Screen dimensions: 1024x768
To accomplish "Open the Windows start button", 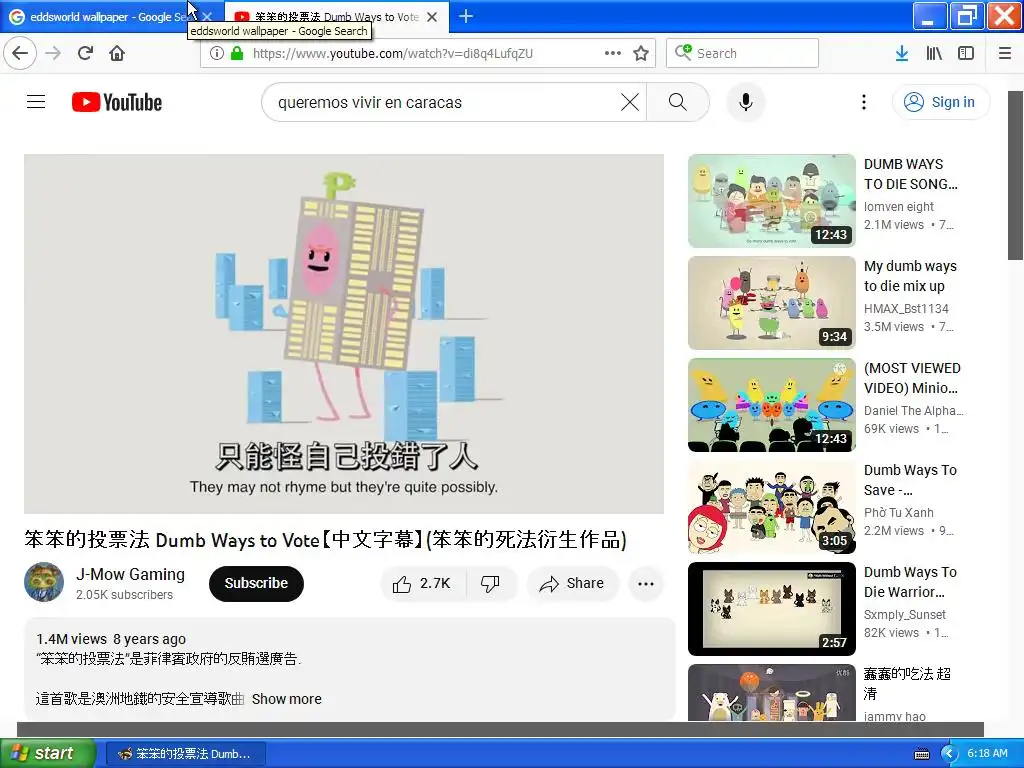I will pos(48,753).
